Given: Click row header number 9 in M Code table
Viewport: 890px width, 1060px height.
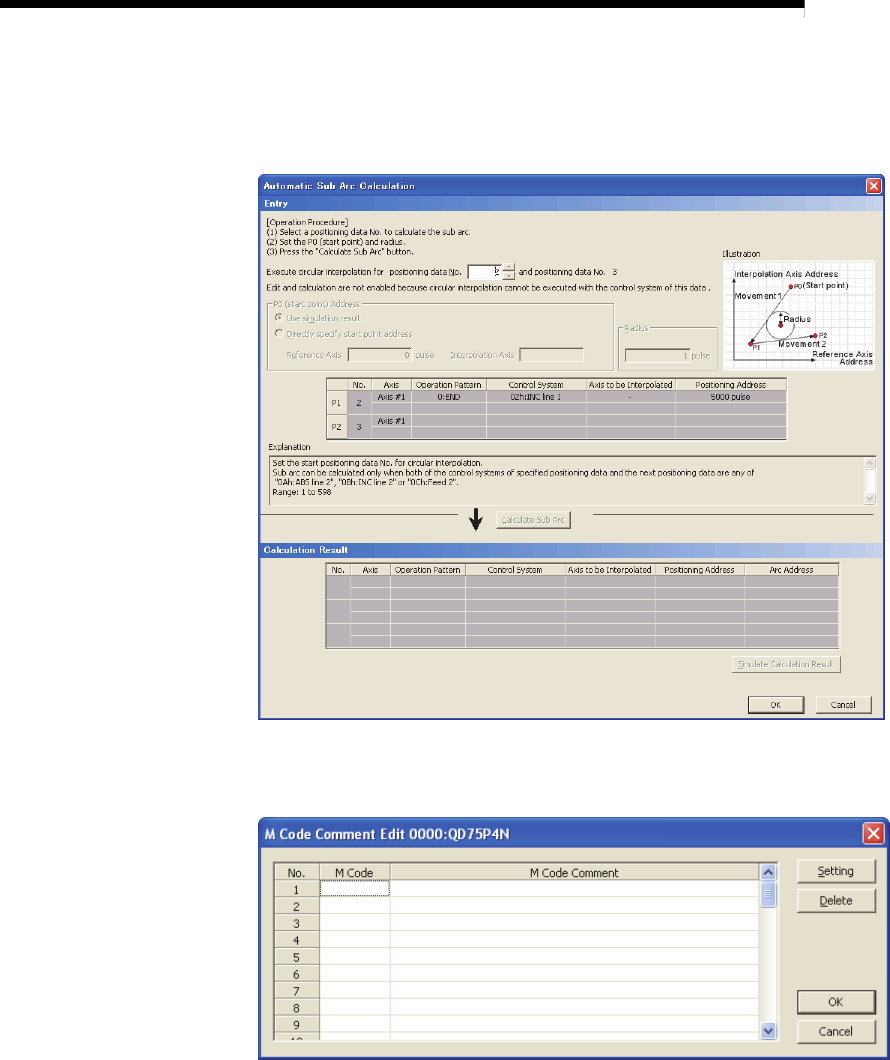Looking at the screenshot, I should [296, 1025].
